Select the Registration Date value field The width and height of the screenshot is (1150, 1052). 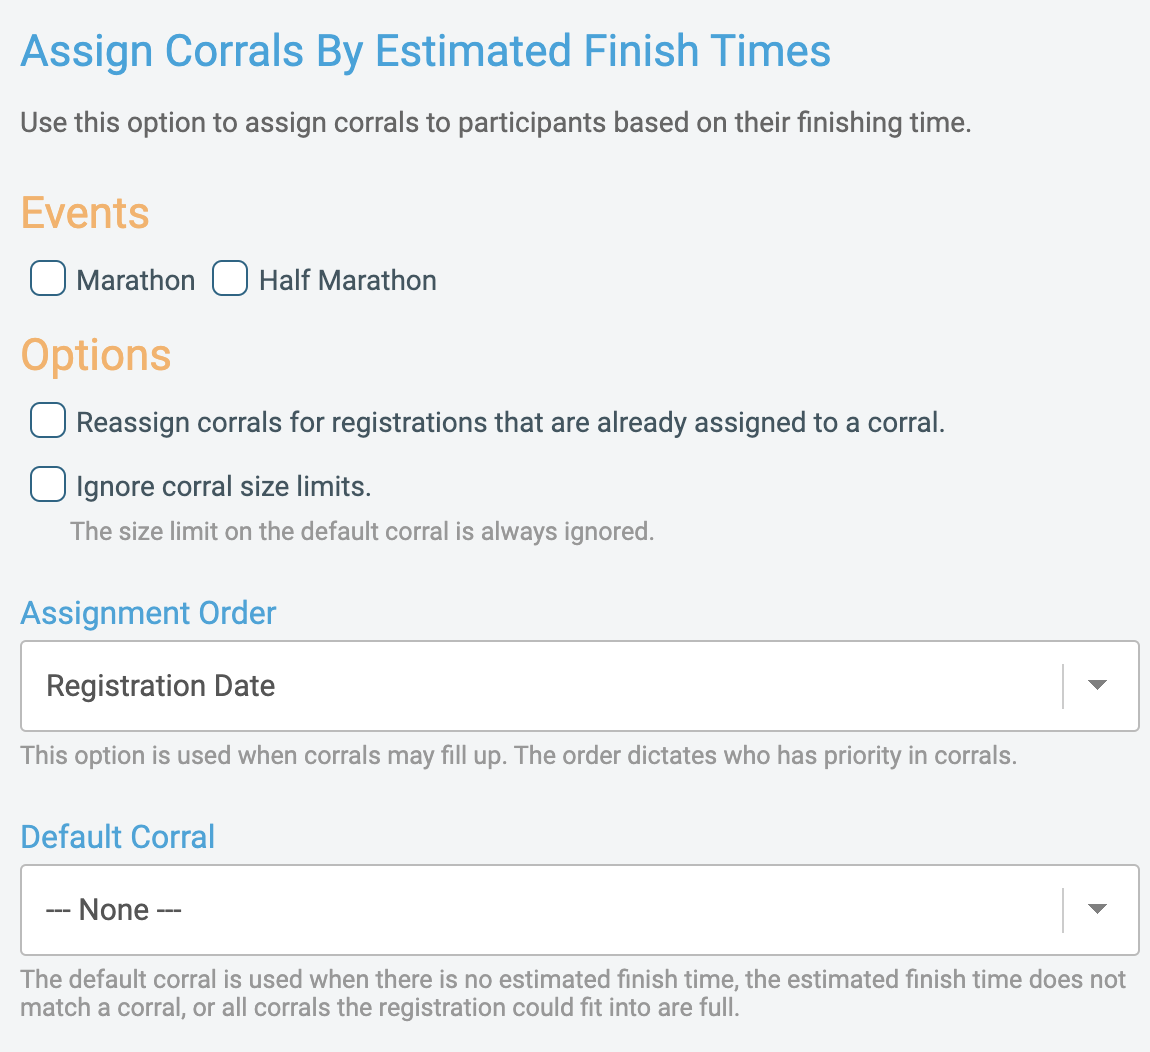tap(160, 686)
